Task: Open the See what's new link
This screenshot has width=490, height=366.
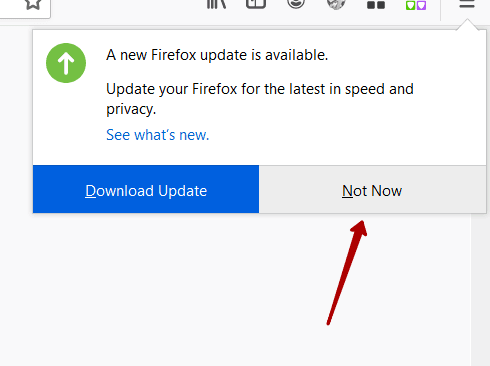Action: click(x=158, y=135)
